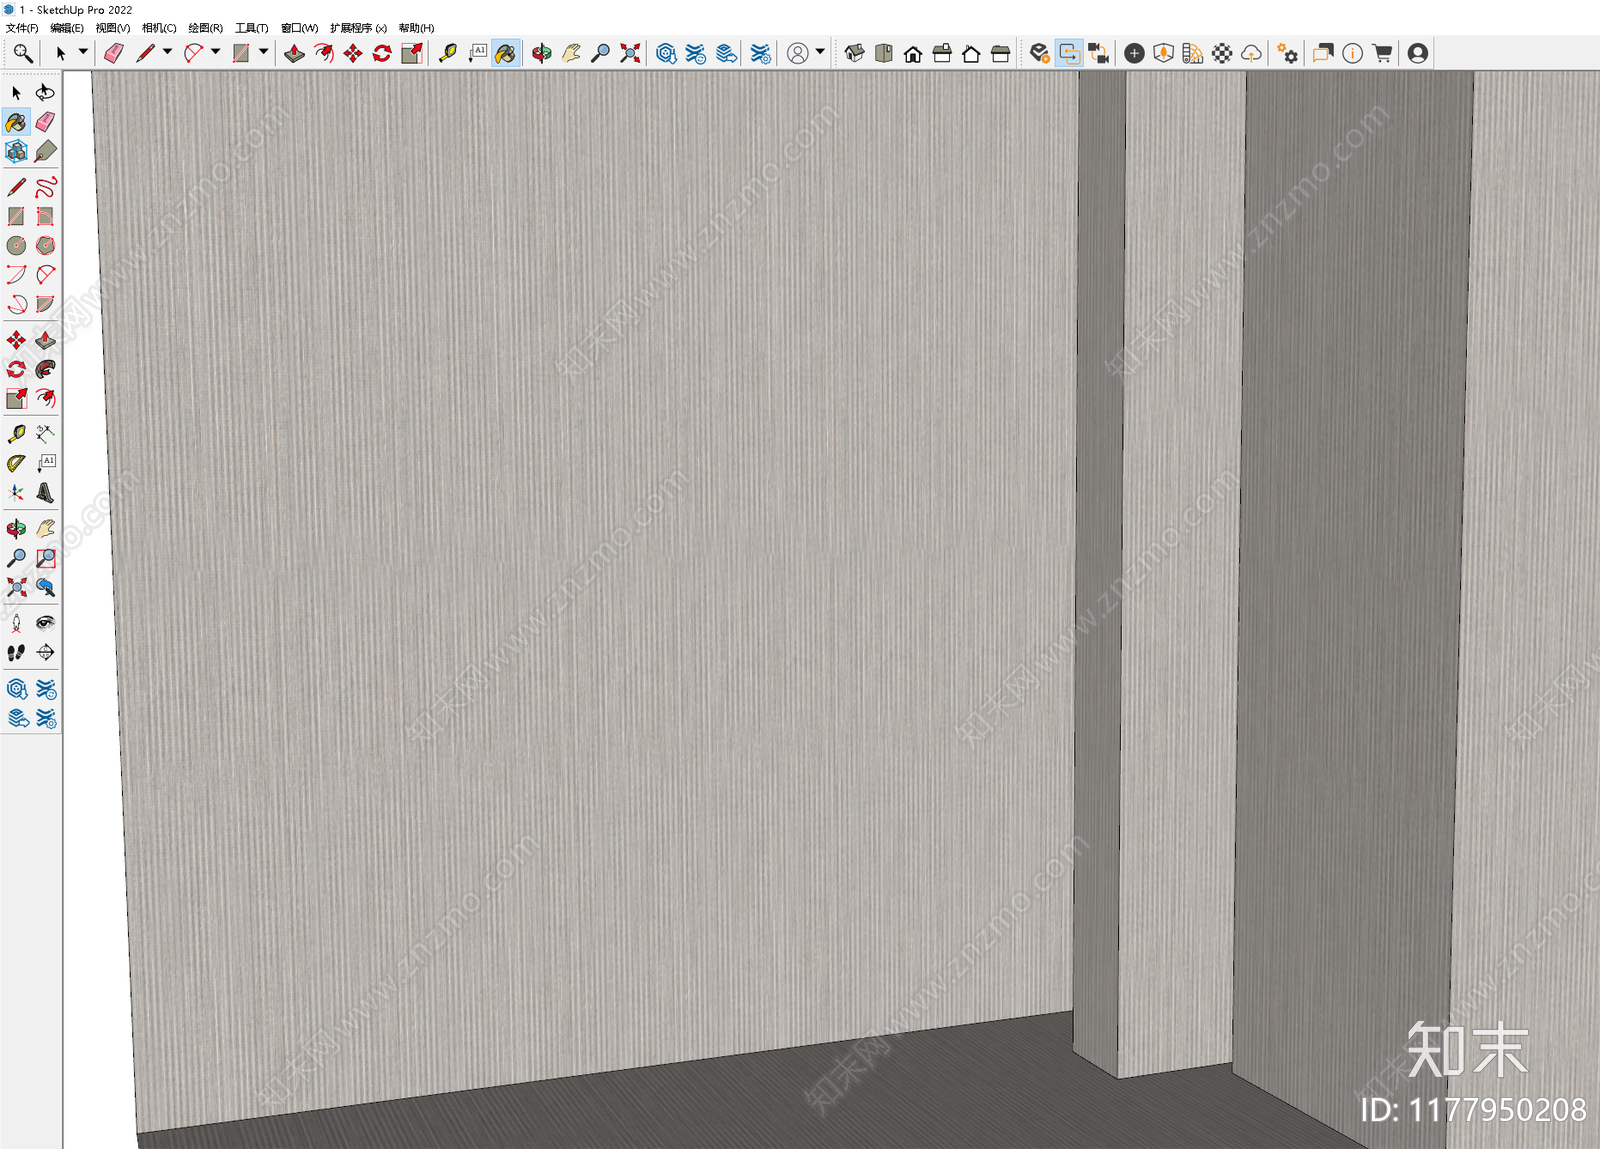
Task: Select Position Camera tool
Action: (16, 623)
